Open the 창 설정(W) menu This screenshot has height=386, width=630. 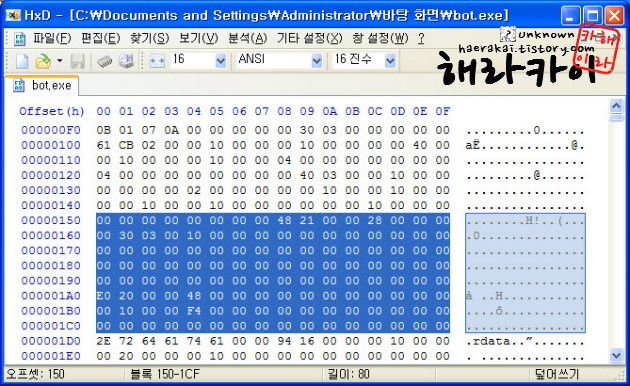pyautogui.click(x=380, y=38)
